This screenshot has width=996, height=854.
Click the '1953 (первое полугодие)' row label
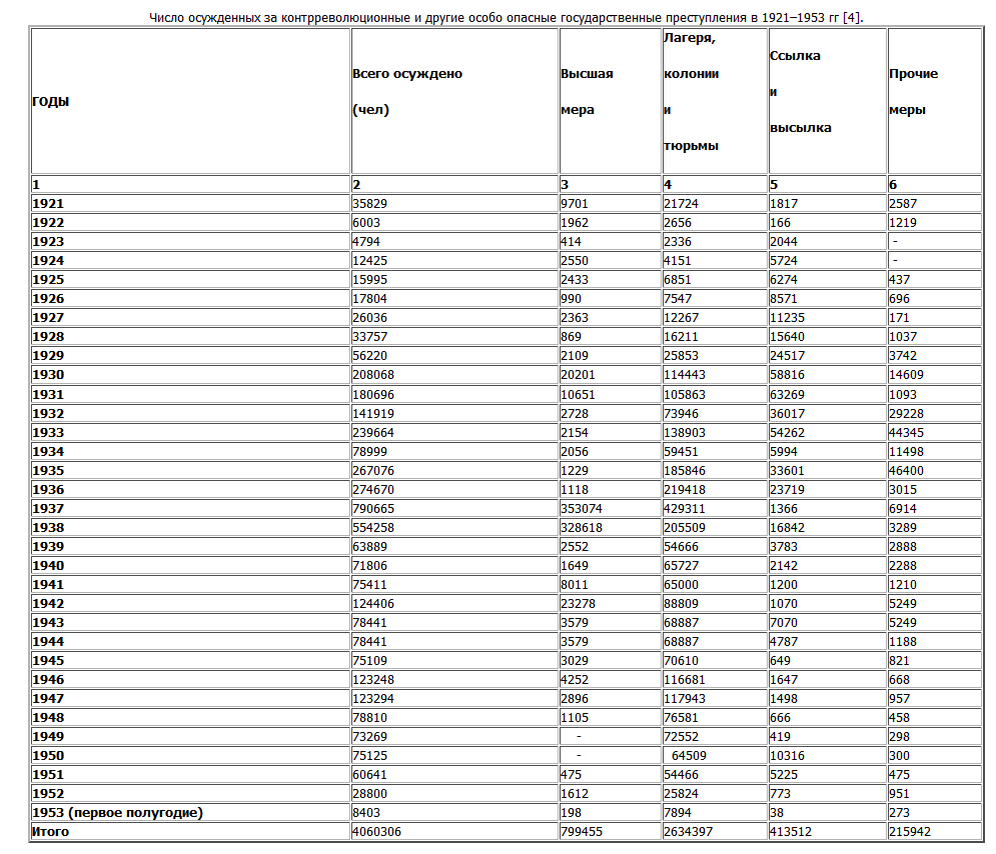pyautogui.click(x=191, y=813)
